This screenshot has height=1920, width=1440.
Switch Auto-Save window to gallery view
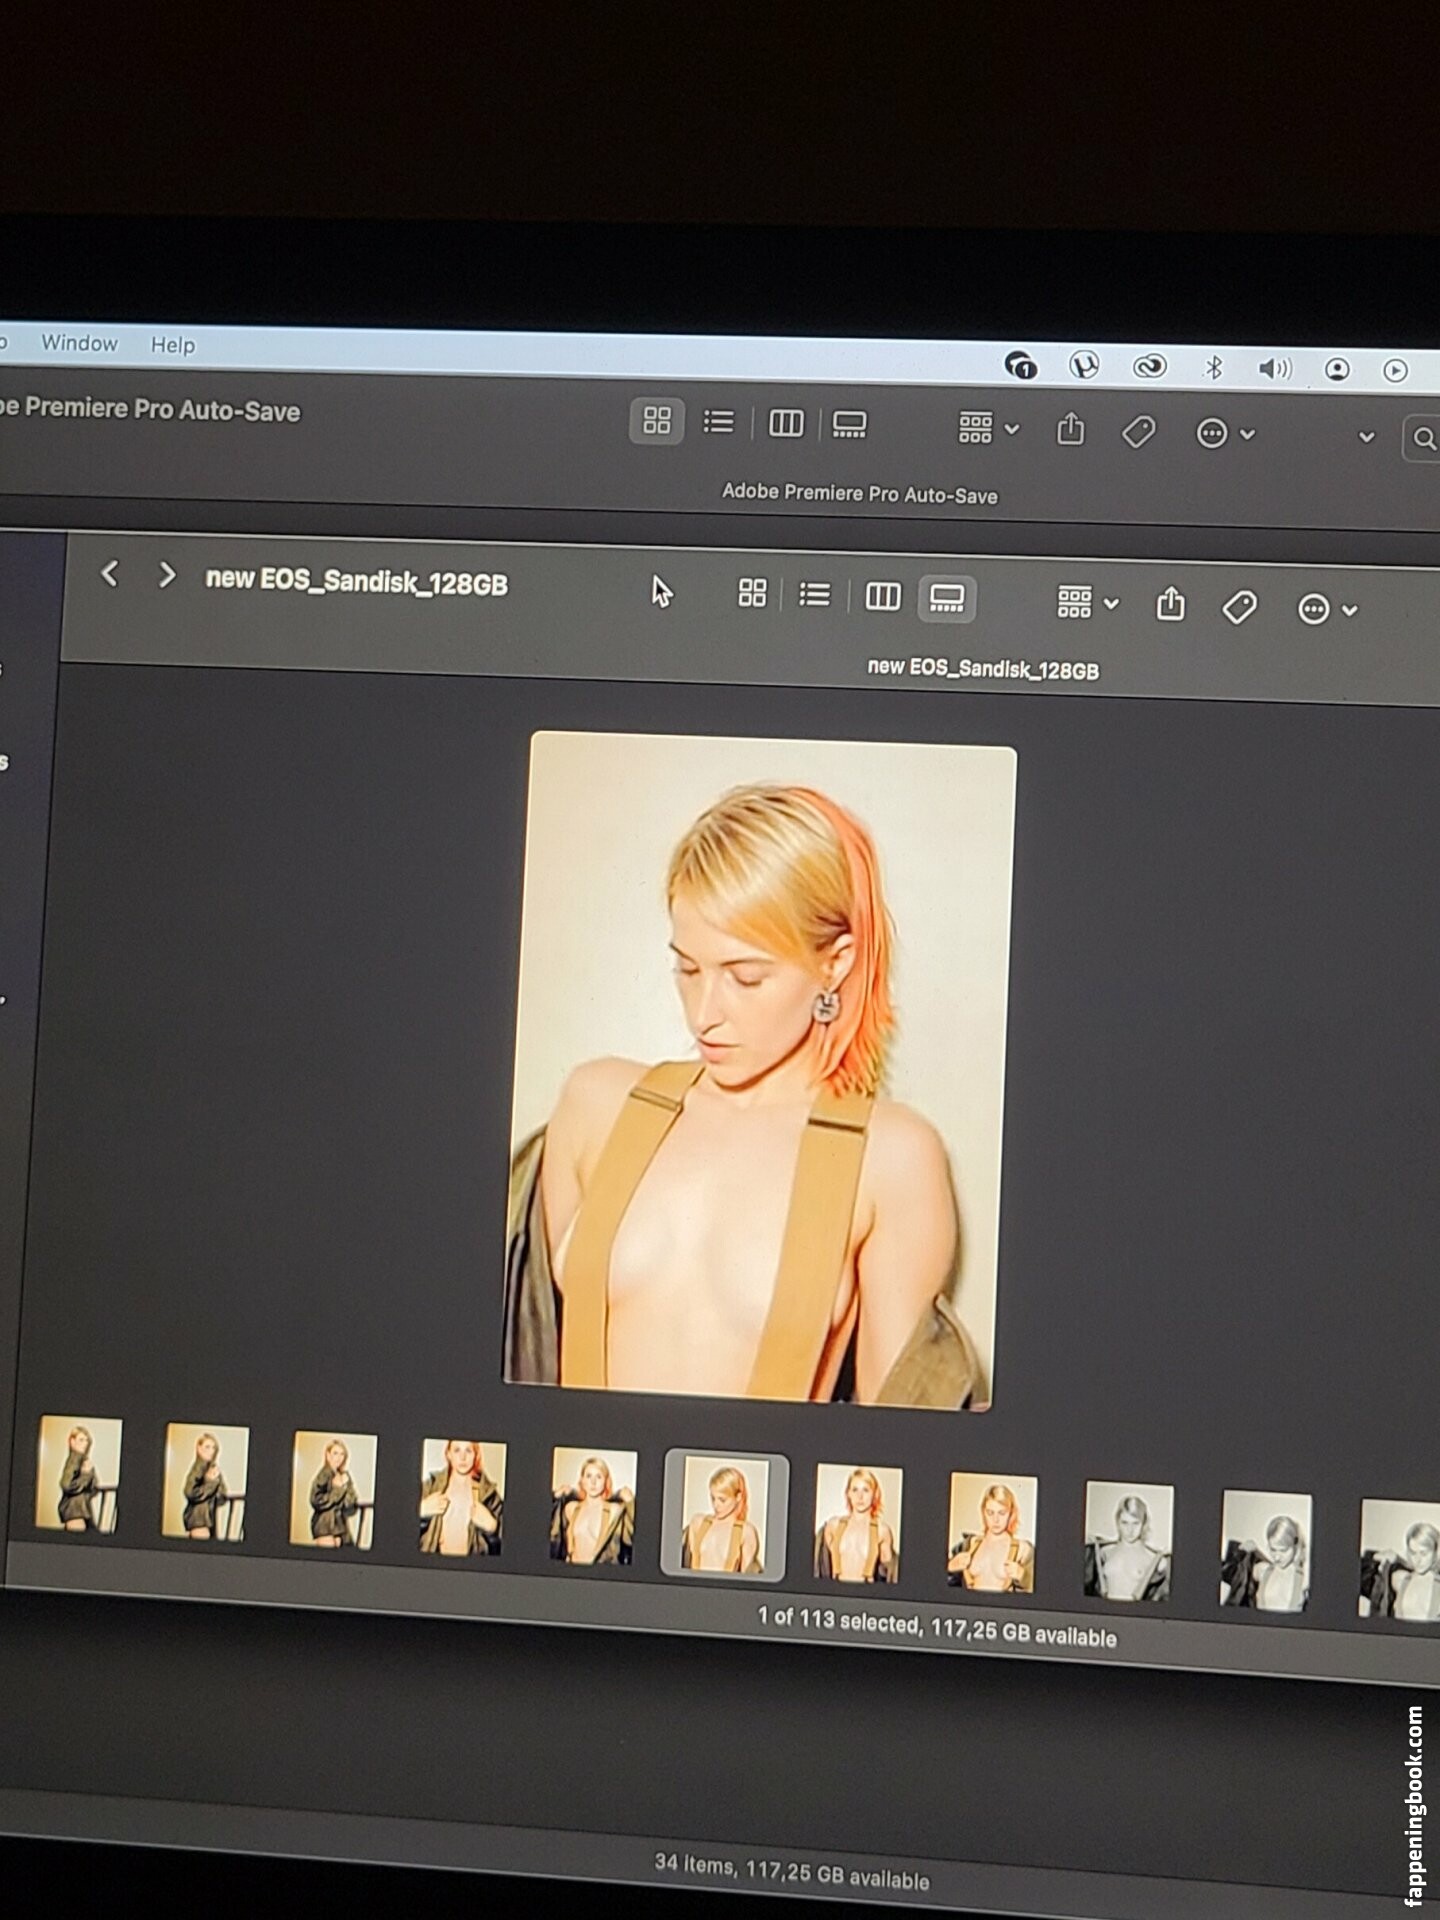point(849,425)
